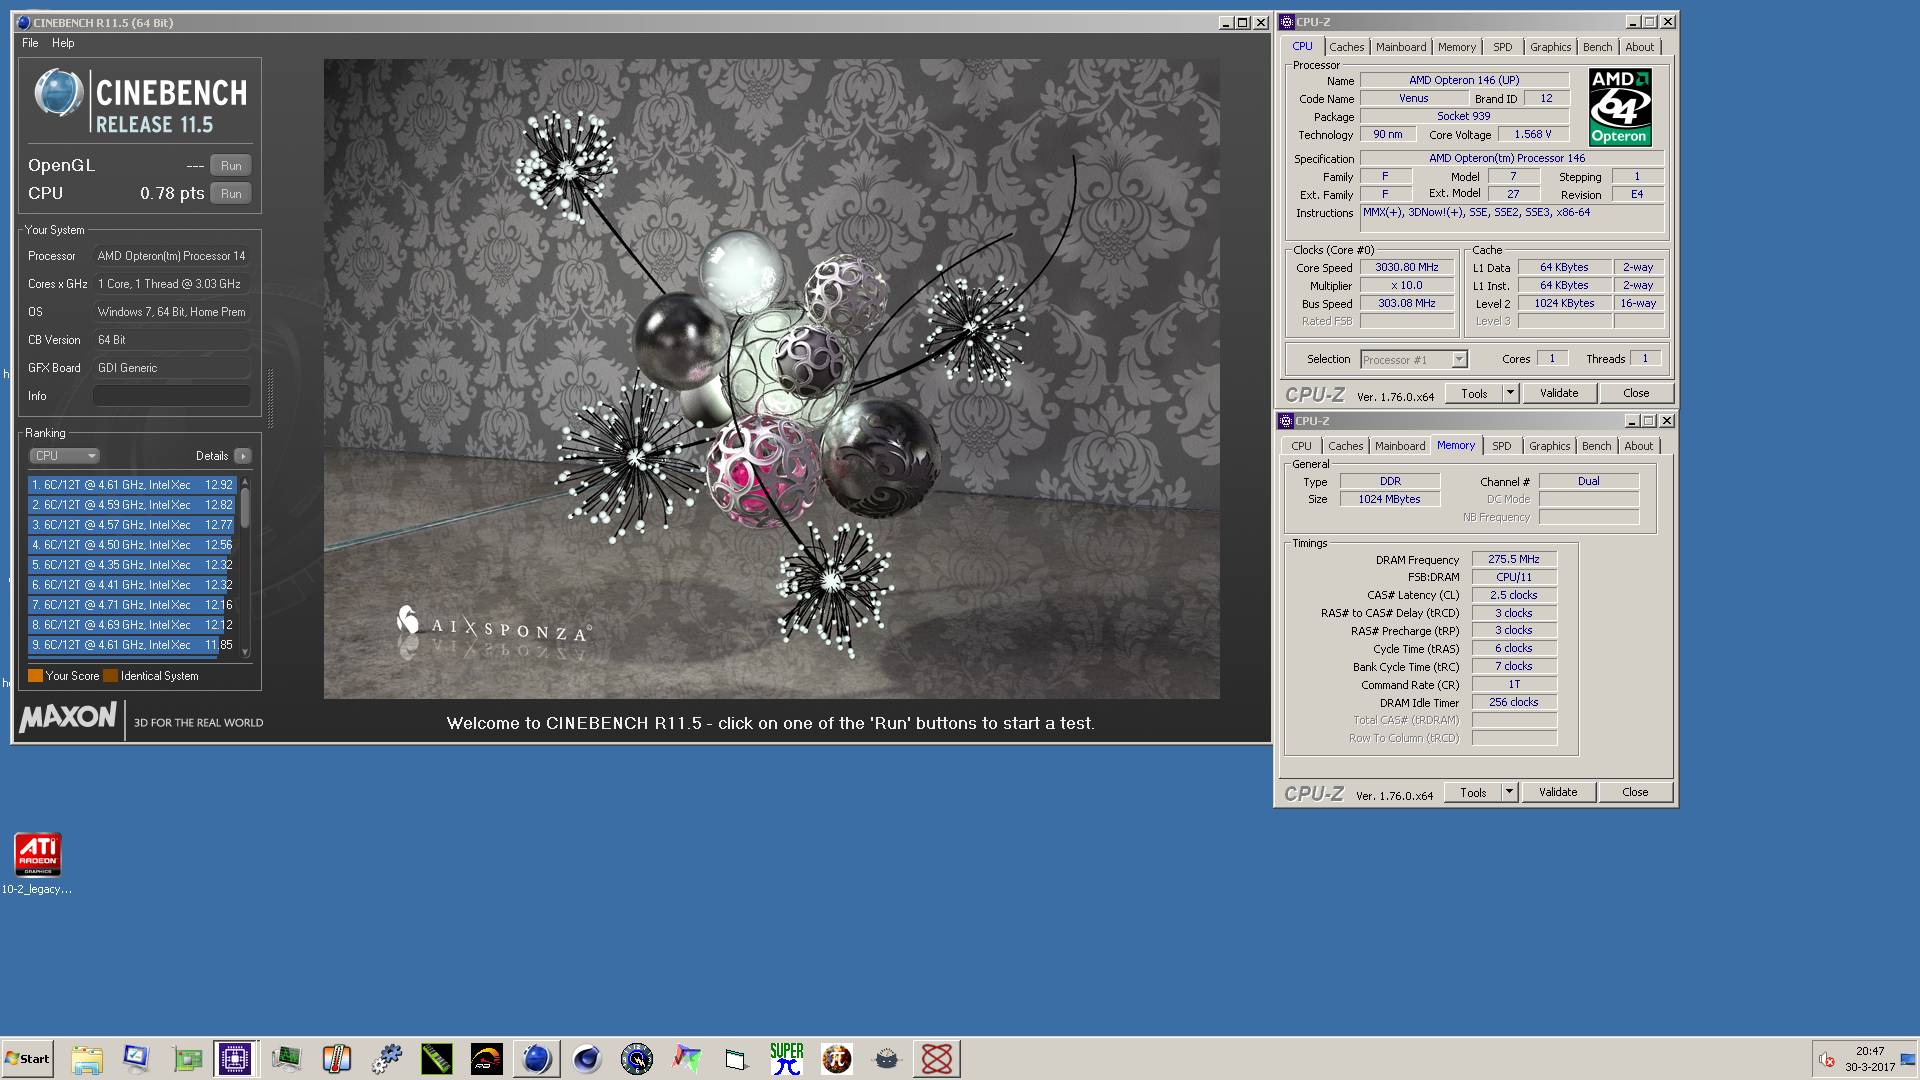Click Validate in upper CPU-Z window
The width and height of the screenshot is (1920, 1080).
[1558, 393]
